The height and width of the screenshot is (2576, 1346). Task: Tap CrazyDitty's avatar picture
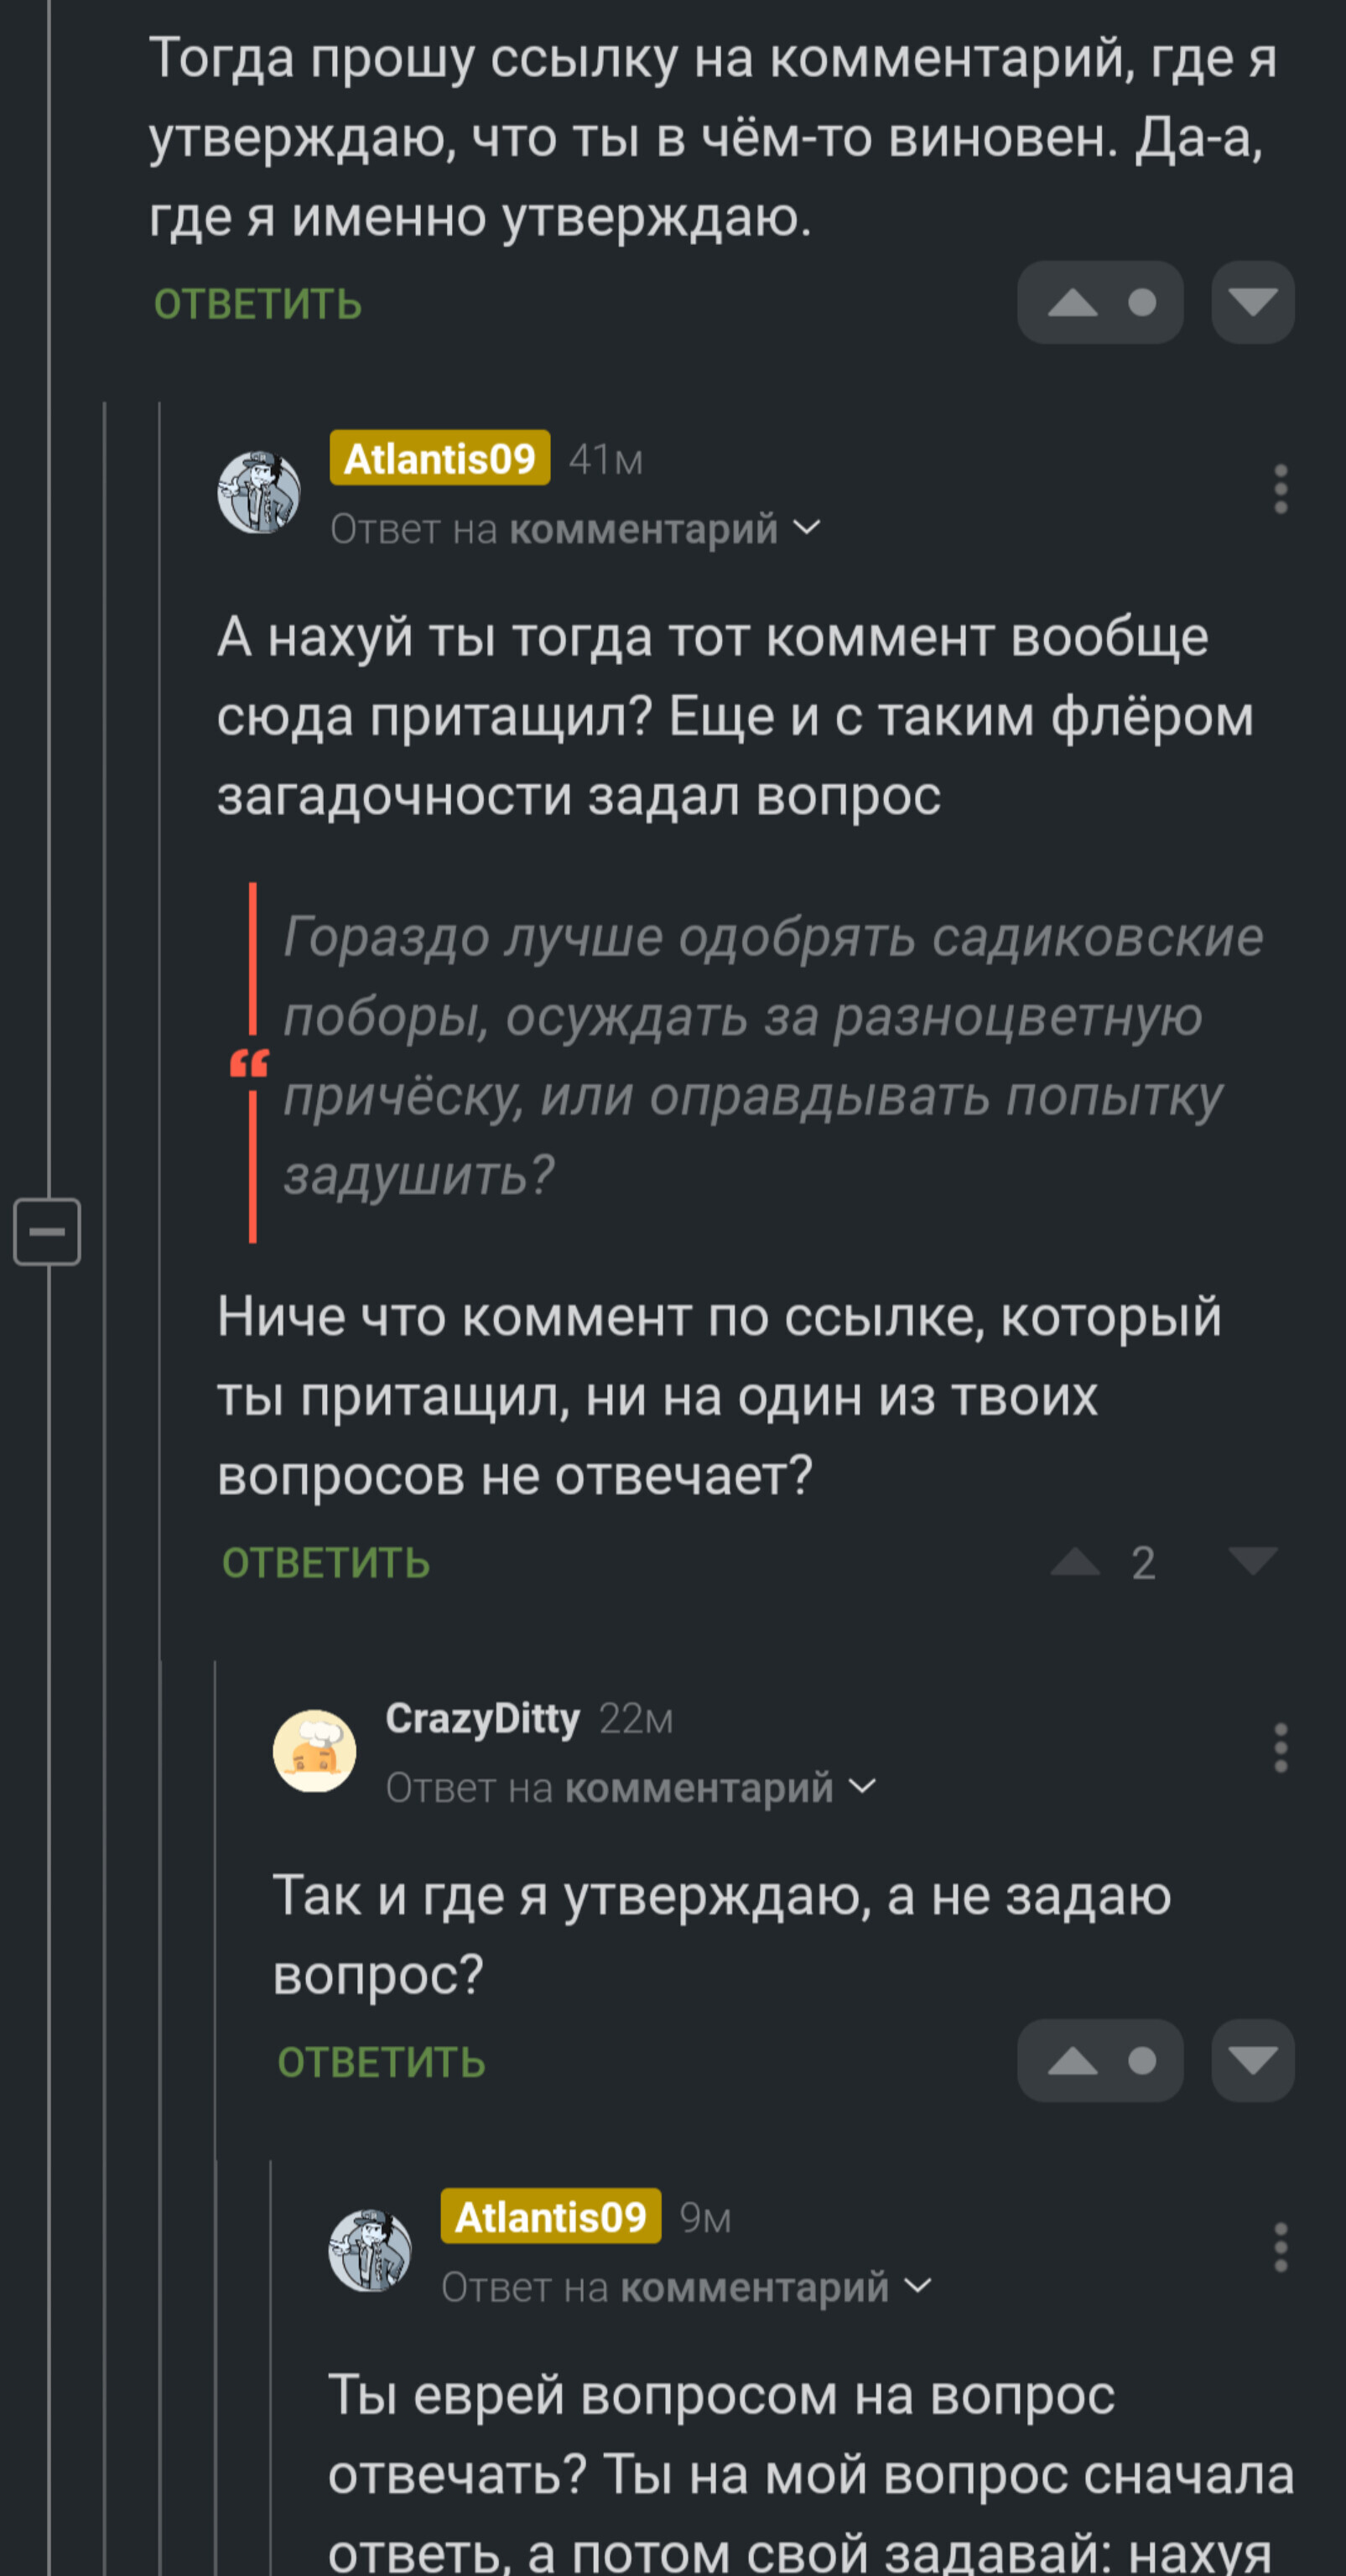(315, 1751)
